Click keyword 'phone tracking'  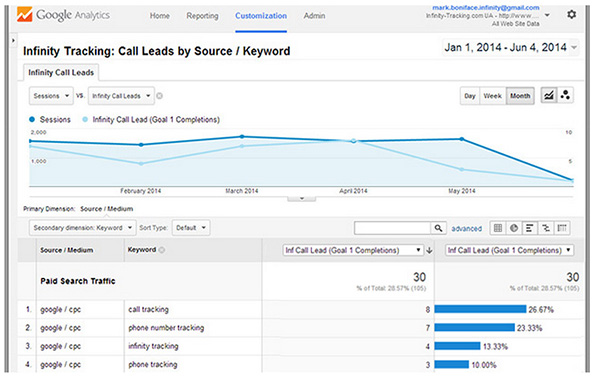[153, 364]
